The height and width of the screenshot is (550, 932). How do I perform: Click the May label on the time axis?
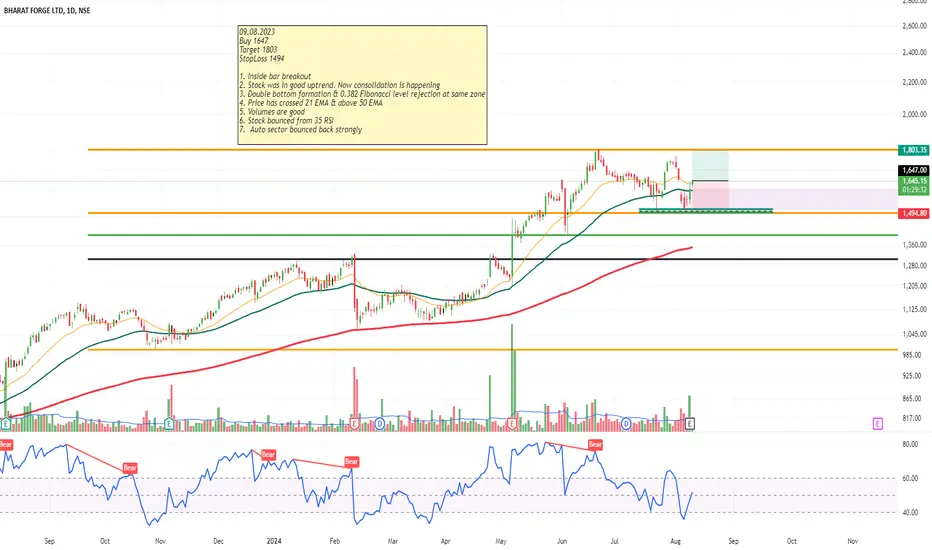tap(500, 541)
